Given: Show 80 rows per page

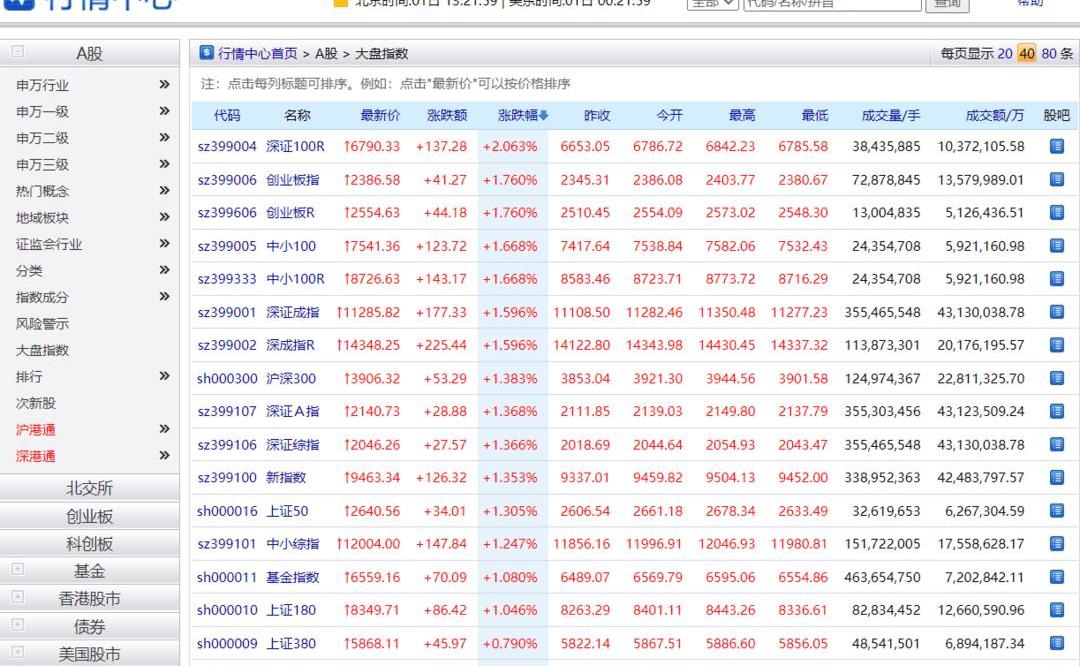Looking at the screenshot, I should point(1049,53).
